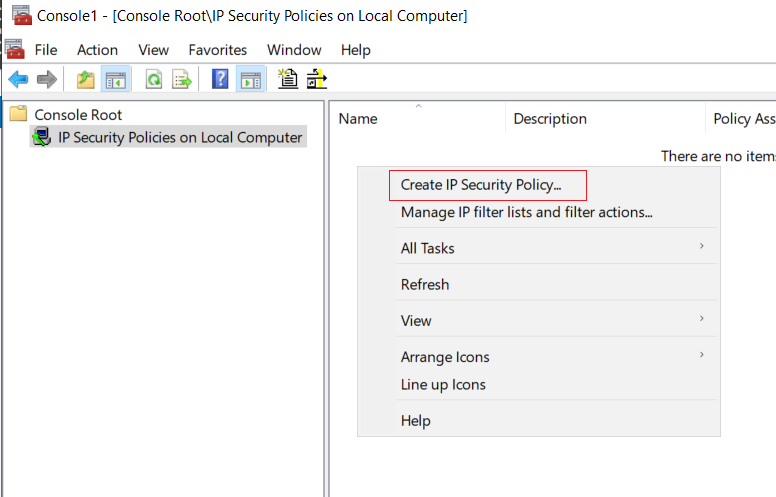Toggle the Show/Hide Console Tree icon
Viewport: 776px width, 497px height.
point(116,79)
